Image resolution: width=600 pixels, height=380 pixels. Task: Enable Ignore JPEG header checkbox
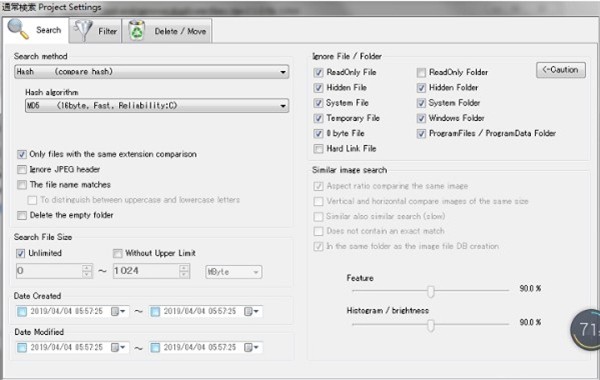[22, 170]
